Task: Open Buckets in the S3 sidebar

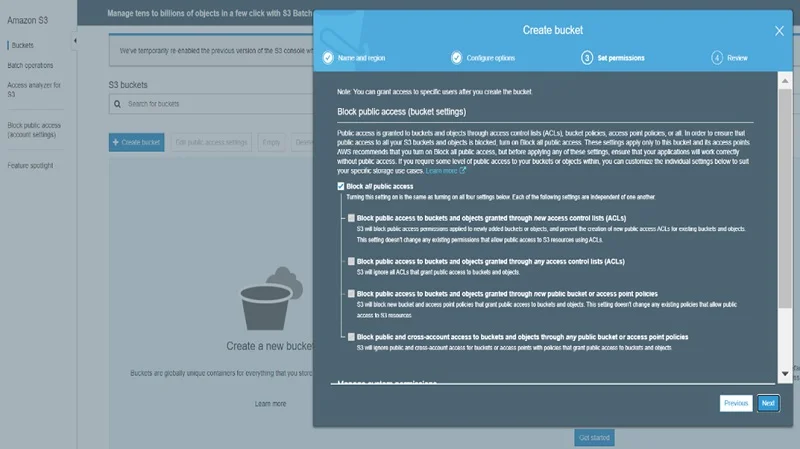Action: 22,45
